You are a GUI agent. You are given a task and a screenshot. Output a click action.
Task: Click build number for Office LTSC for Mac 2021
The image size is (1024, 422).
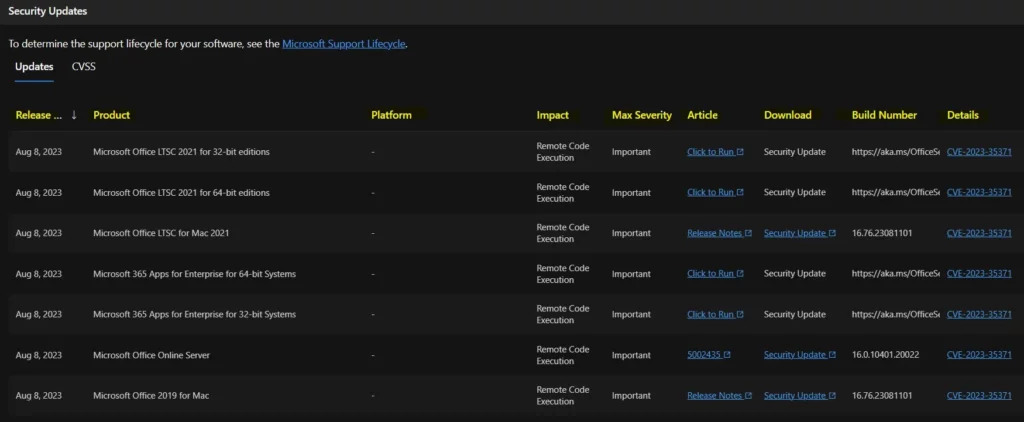point(882,233)
